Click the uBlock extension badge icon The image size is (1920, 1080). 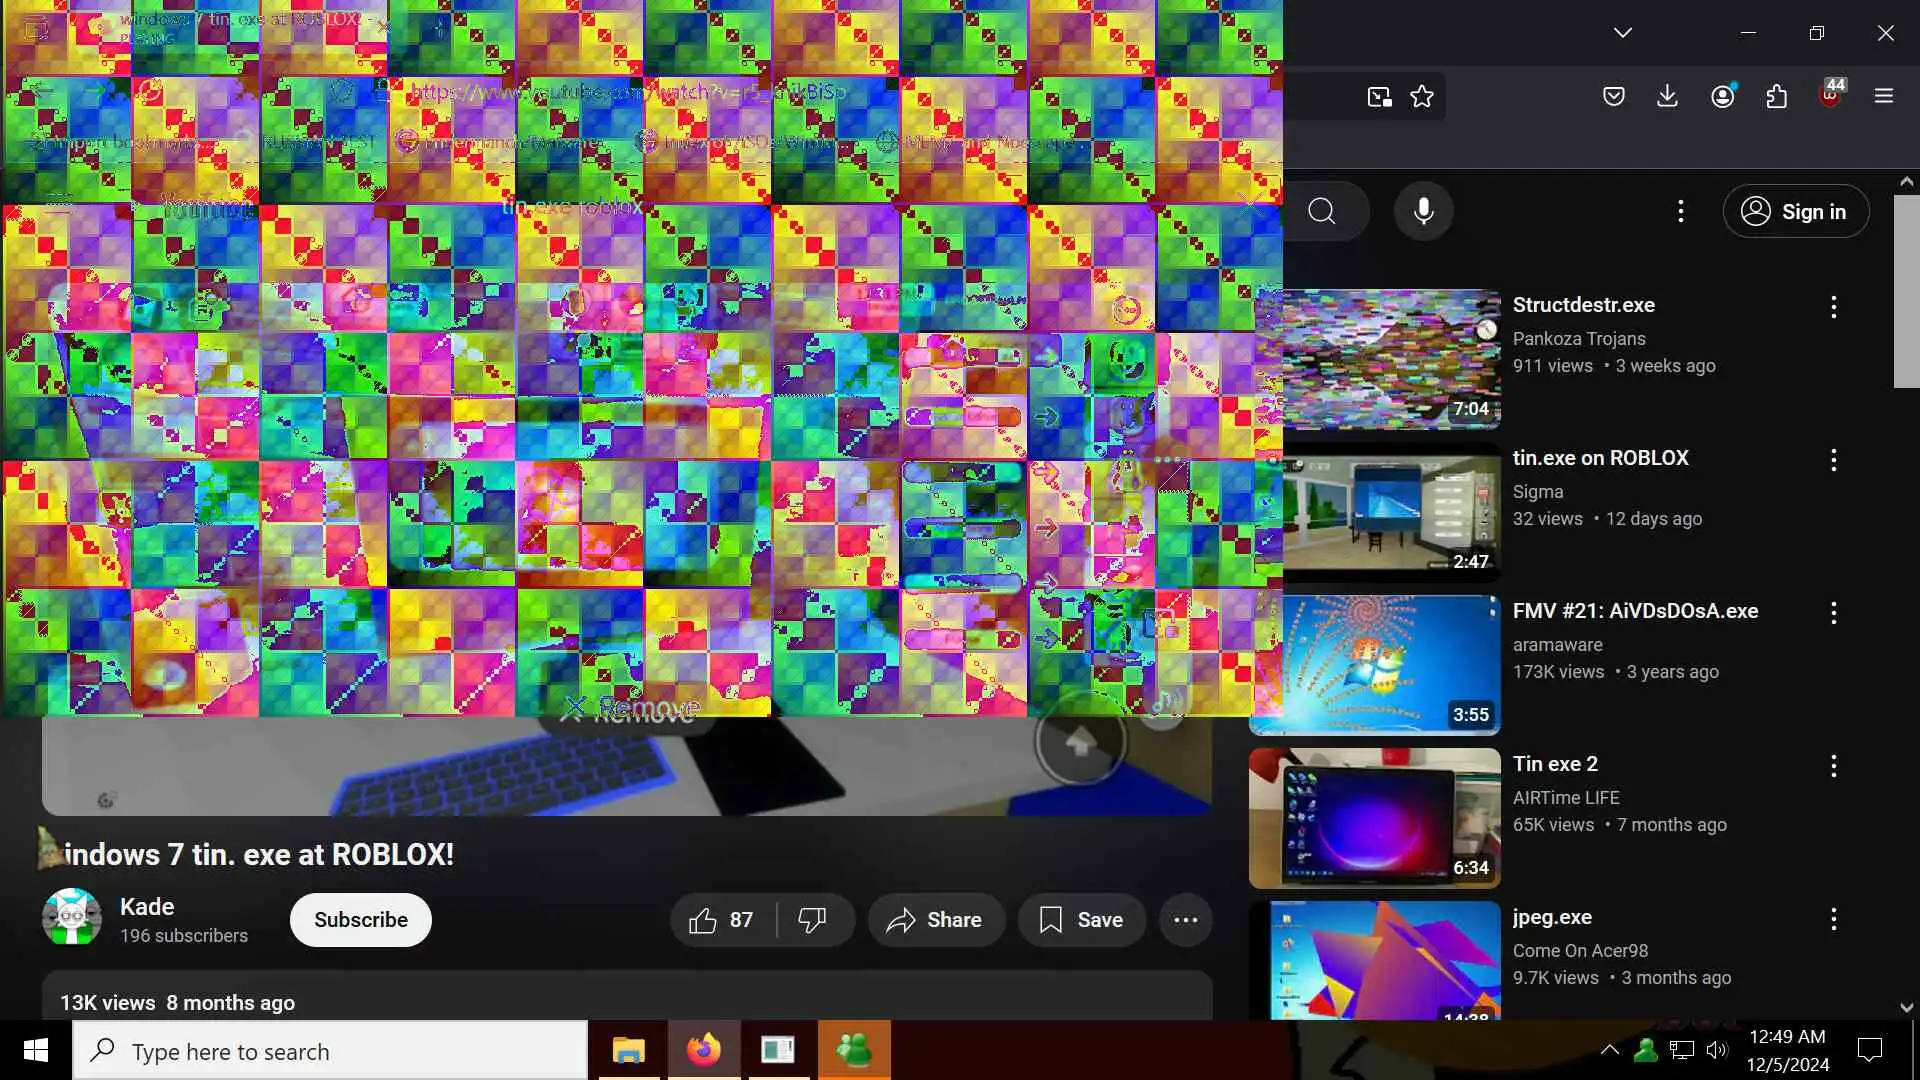1830,96
